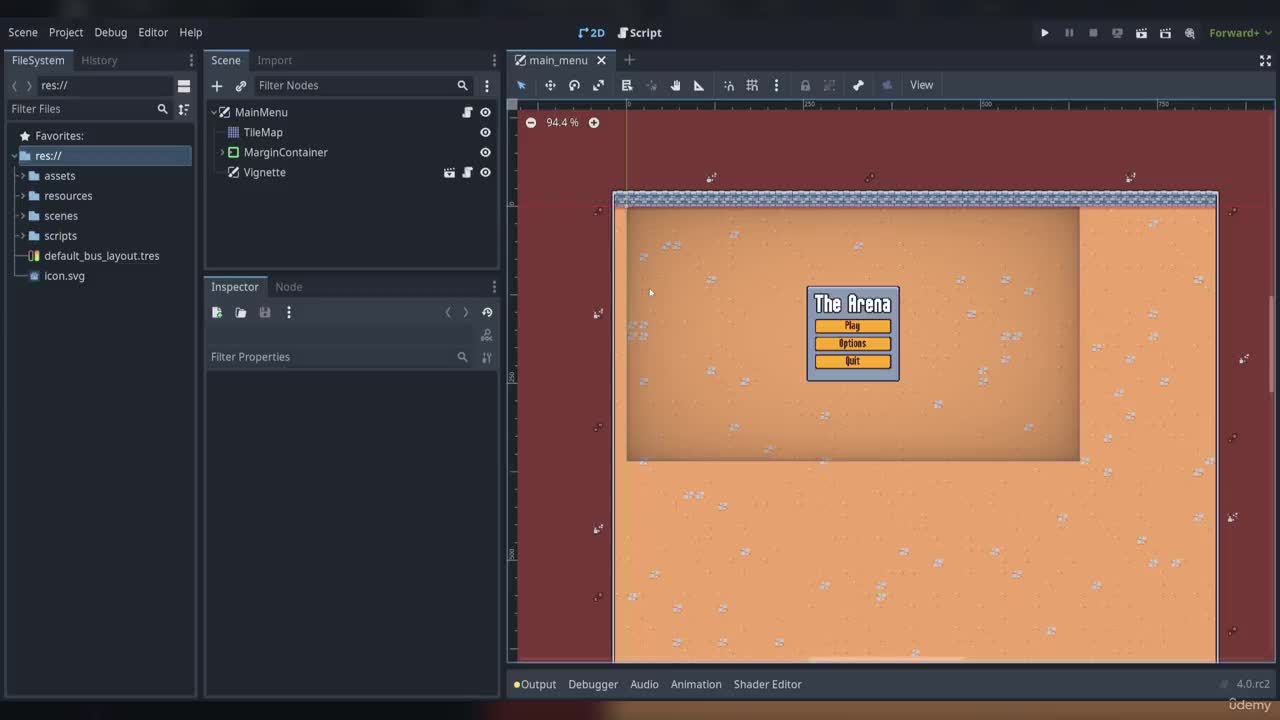Hide the TileMap node
This screenshot has width=1280, height=720.
tap(485, 132)
